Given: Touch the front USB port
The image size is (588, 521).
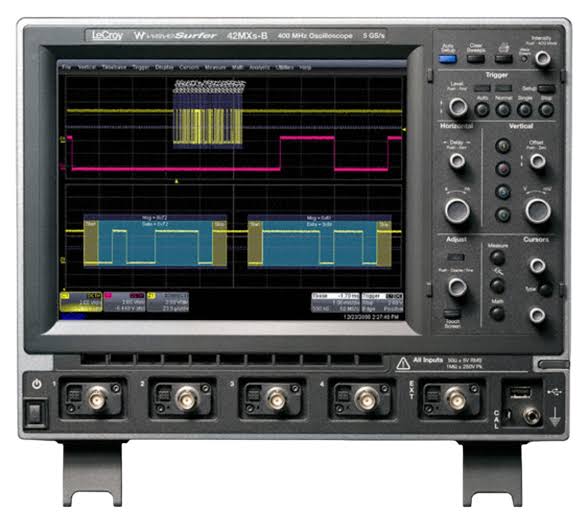Looking at the screenshot, I should click(520, 393).
